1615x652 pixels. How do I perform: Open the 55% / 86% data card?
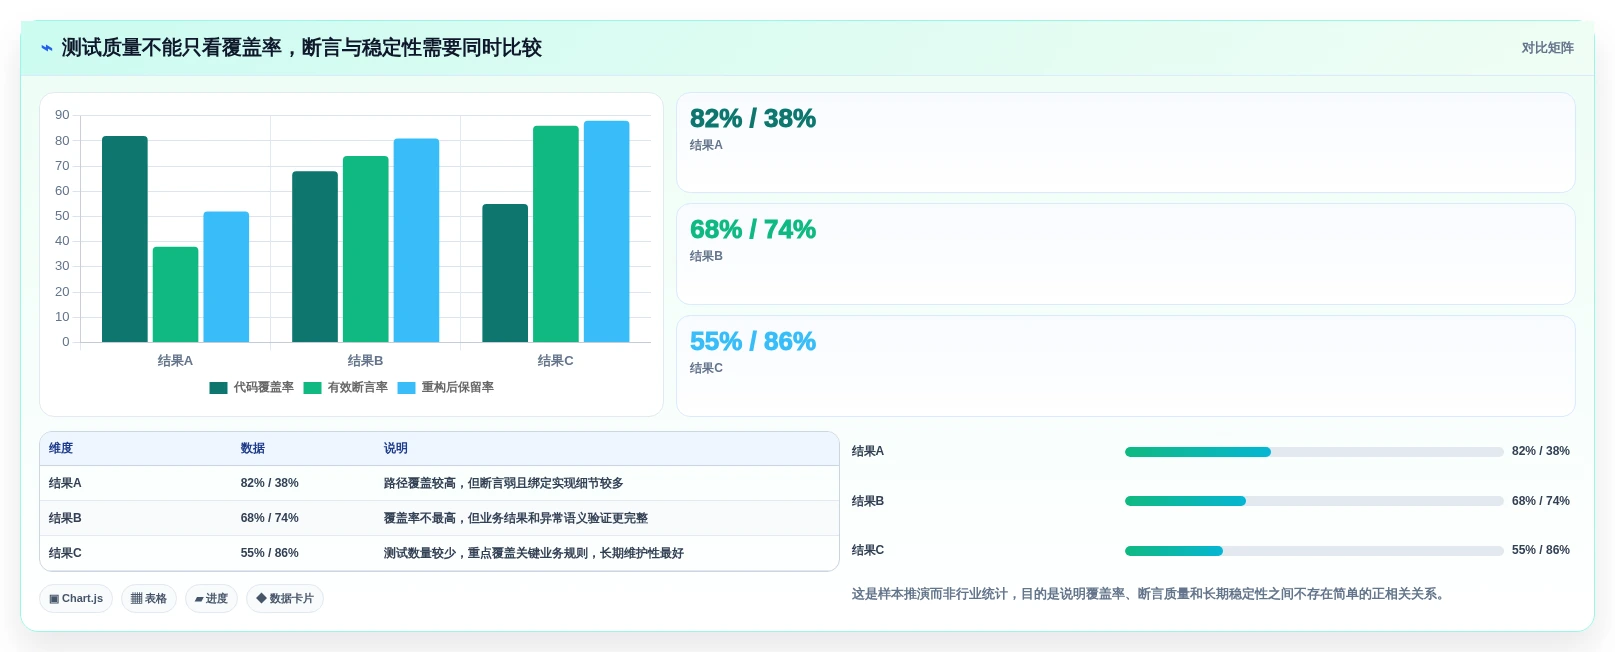tap(1126, 366)
